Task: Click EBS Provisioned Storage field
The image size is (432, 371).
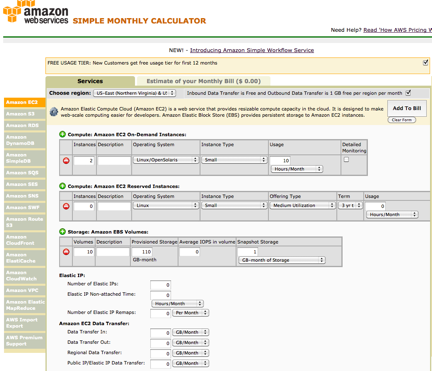Action: pyautogui.click(x=142, y=252)
